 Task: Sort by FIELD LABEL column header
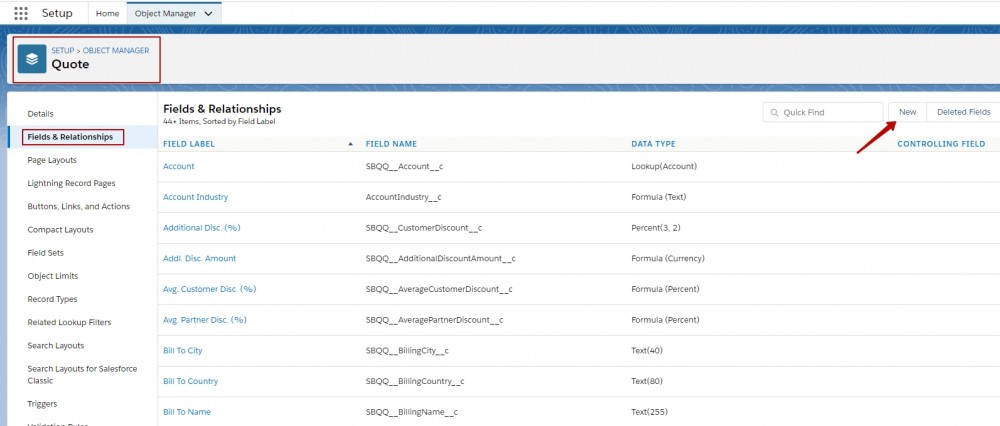189,144
